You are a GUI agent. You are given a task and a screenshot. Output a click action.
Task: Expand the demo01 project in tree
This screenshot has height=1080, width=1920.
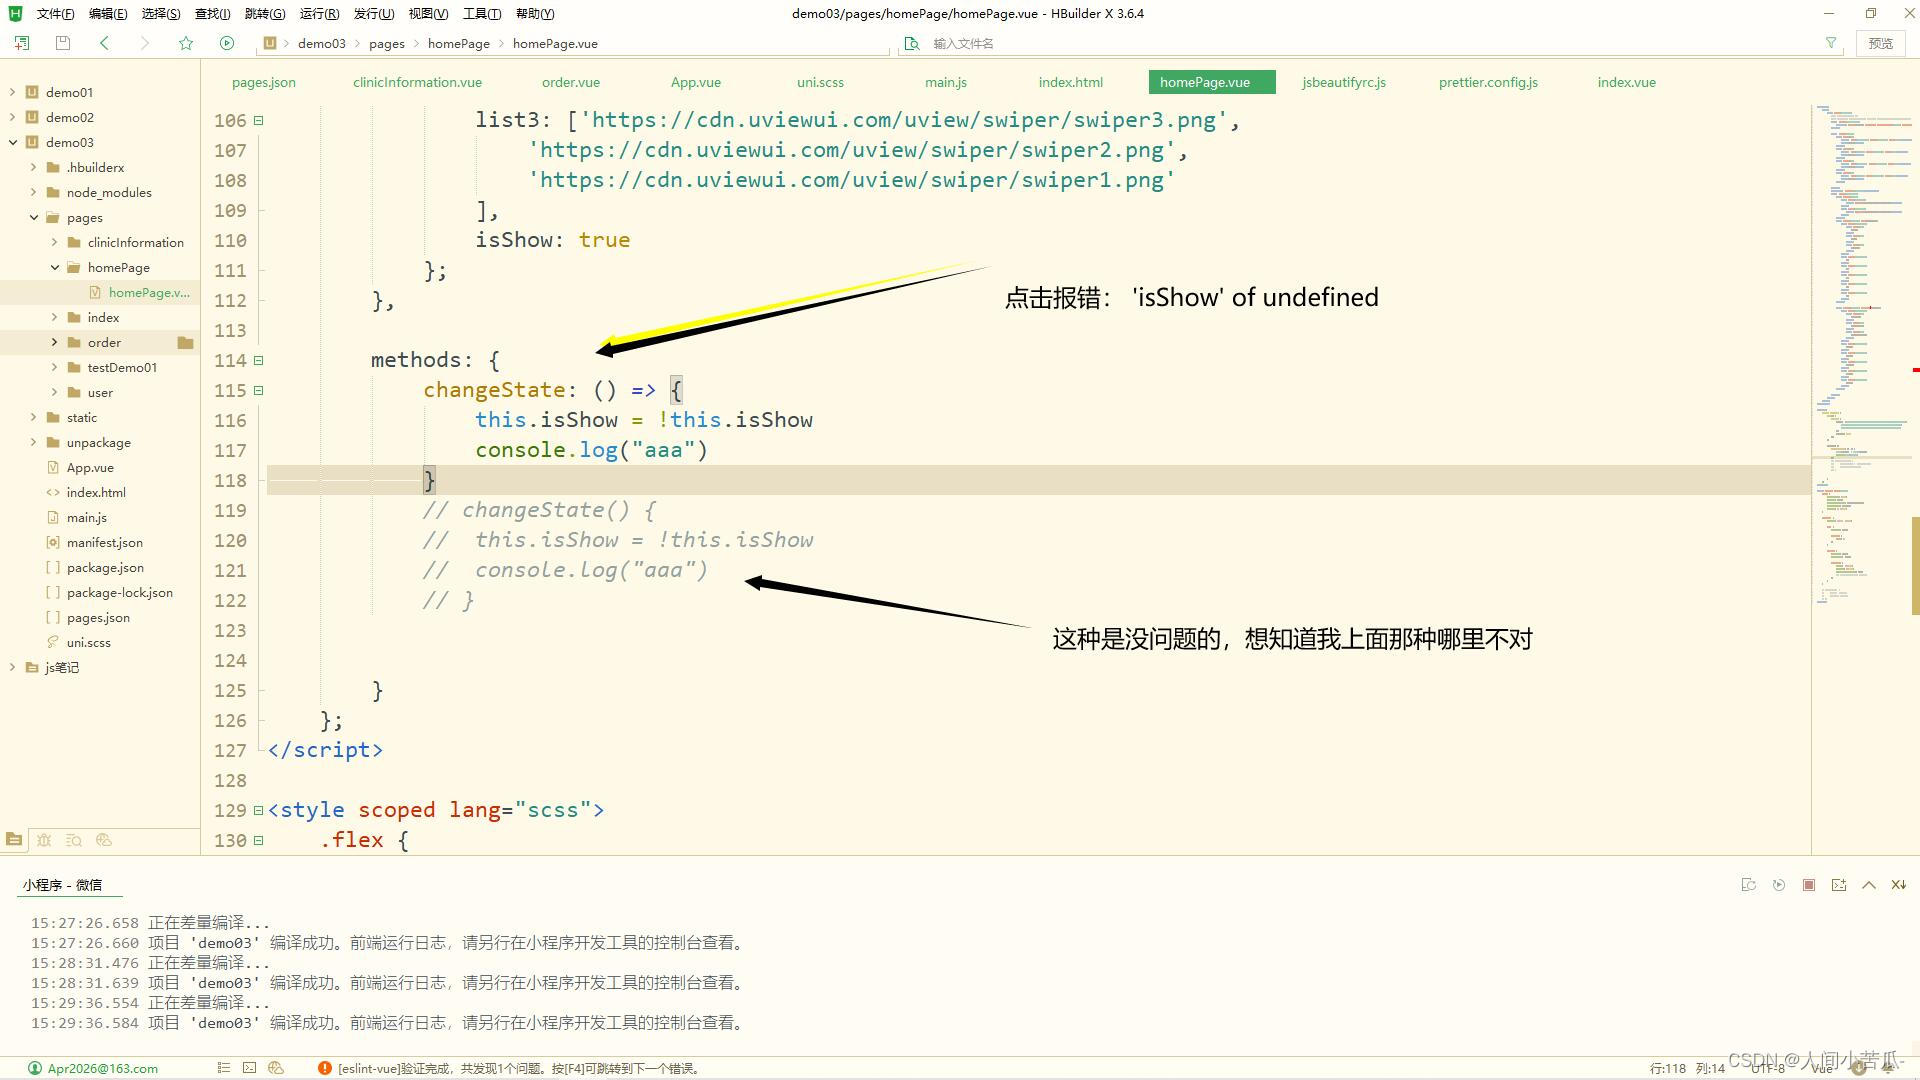[x=12, y=92]
